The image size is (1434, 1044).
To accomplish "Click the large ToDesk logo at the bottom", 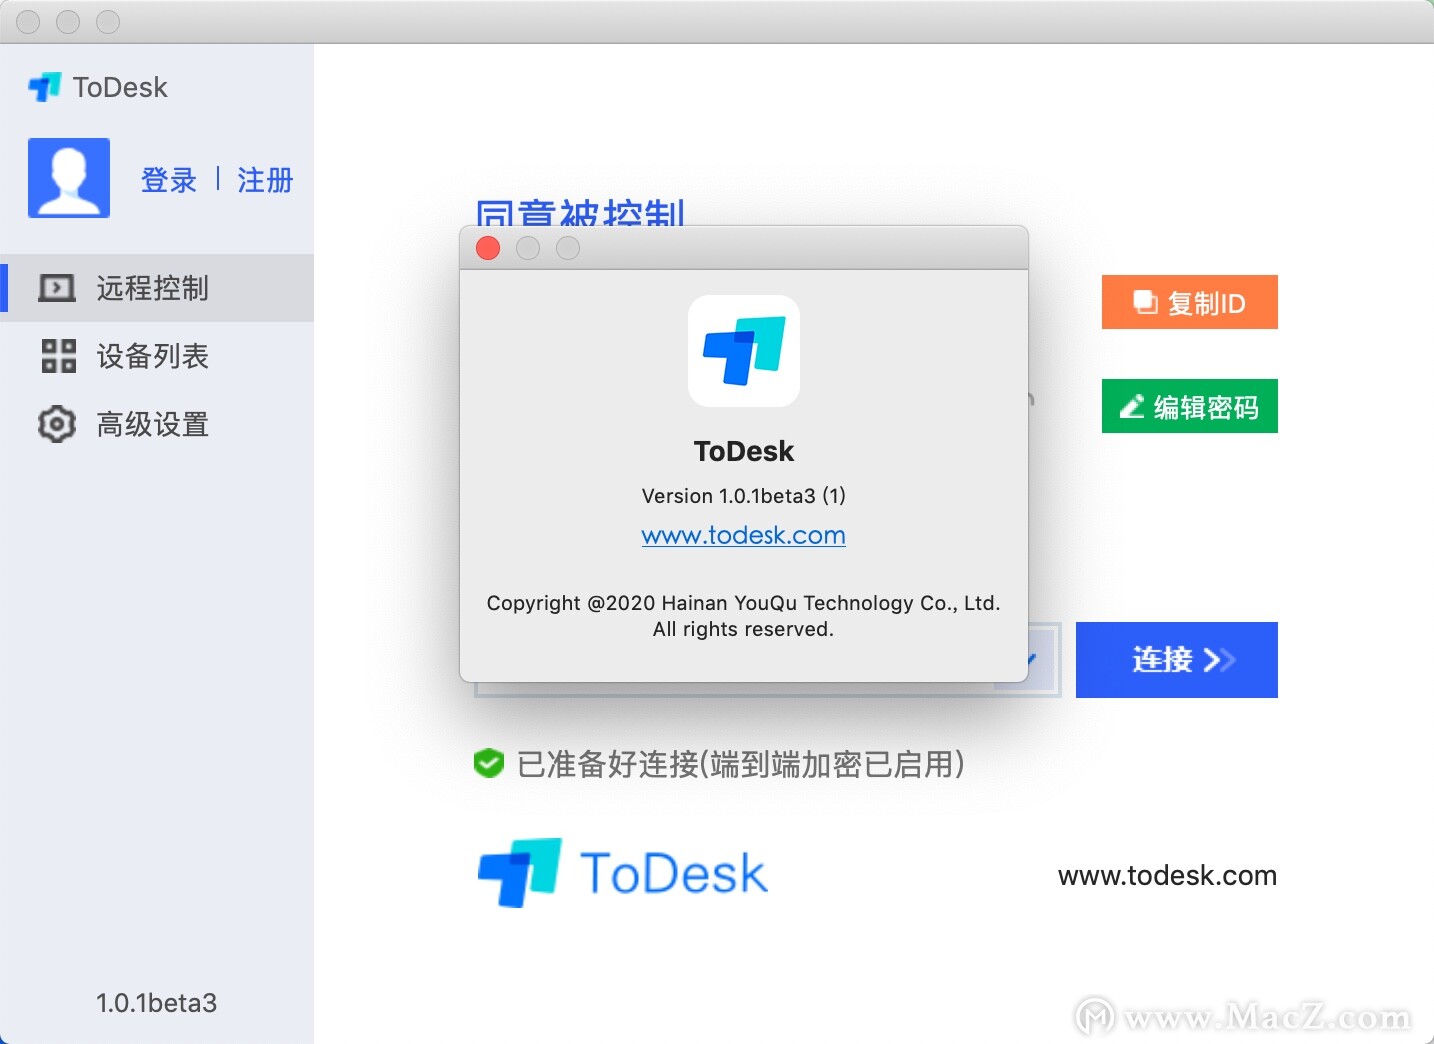I will click(623, 873).
